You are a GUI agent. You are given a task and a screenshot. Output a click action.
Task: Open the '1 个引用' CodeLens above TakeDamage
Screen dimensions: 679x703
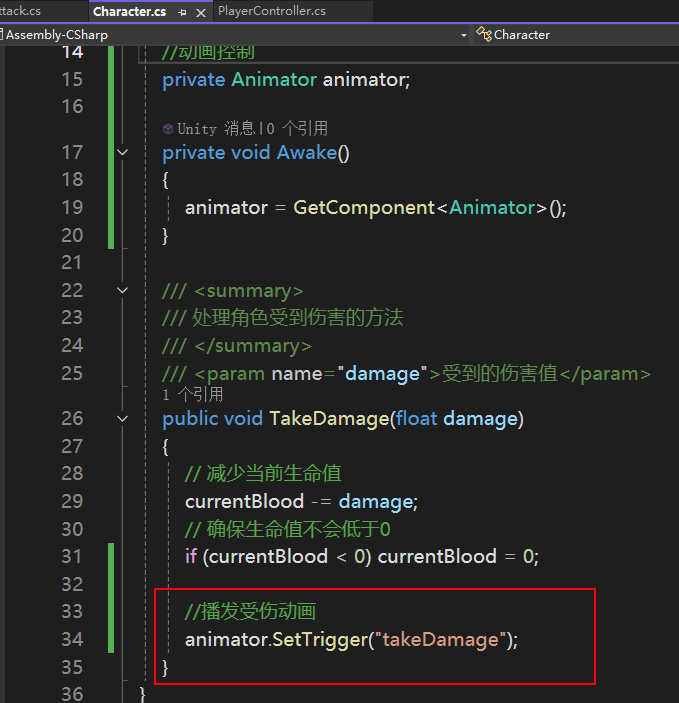pyautogui.click(x=193, y=395)
